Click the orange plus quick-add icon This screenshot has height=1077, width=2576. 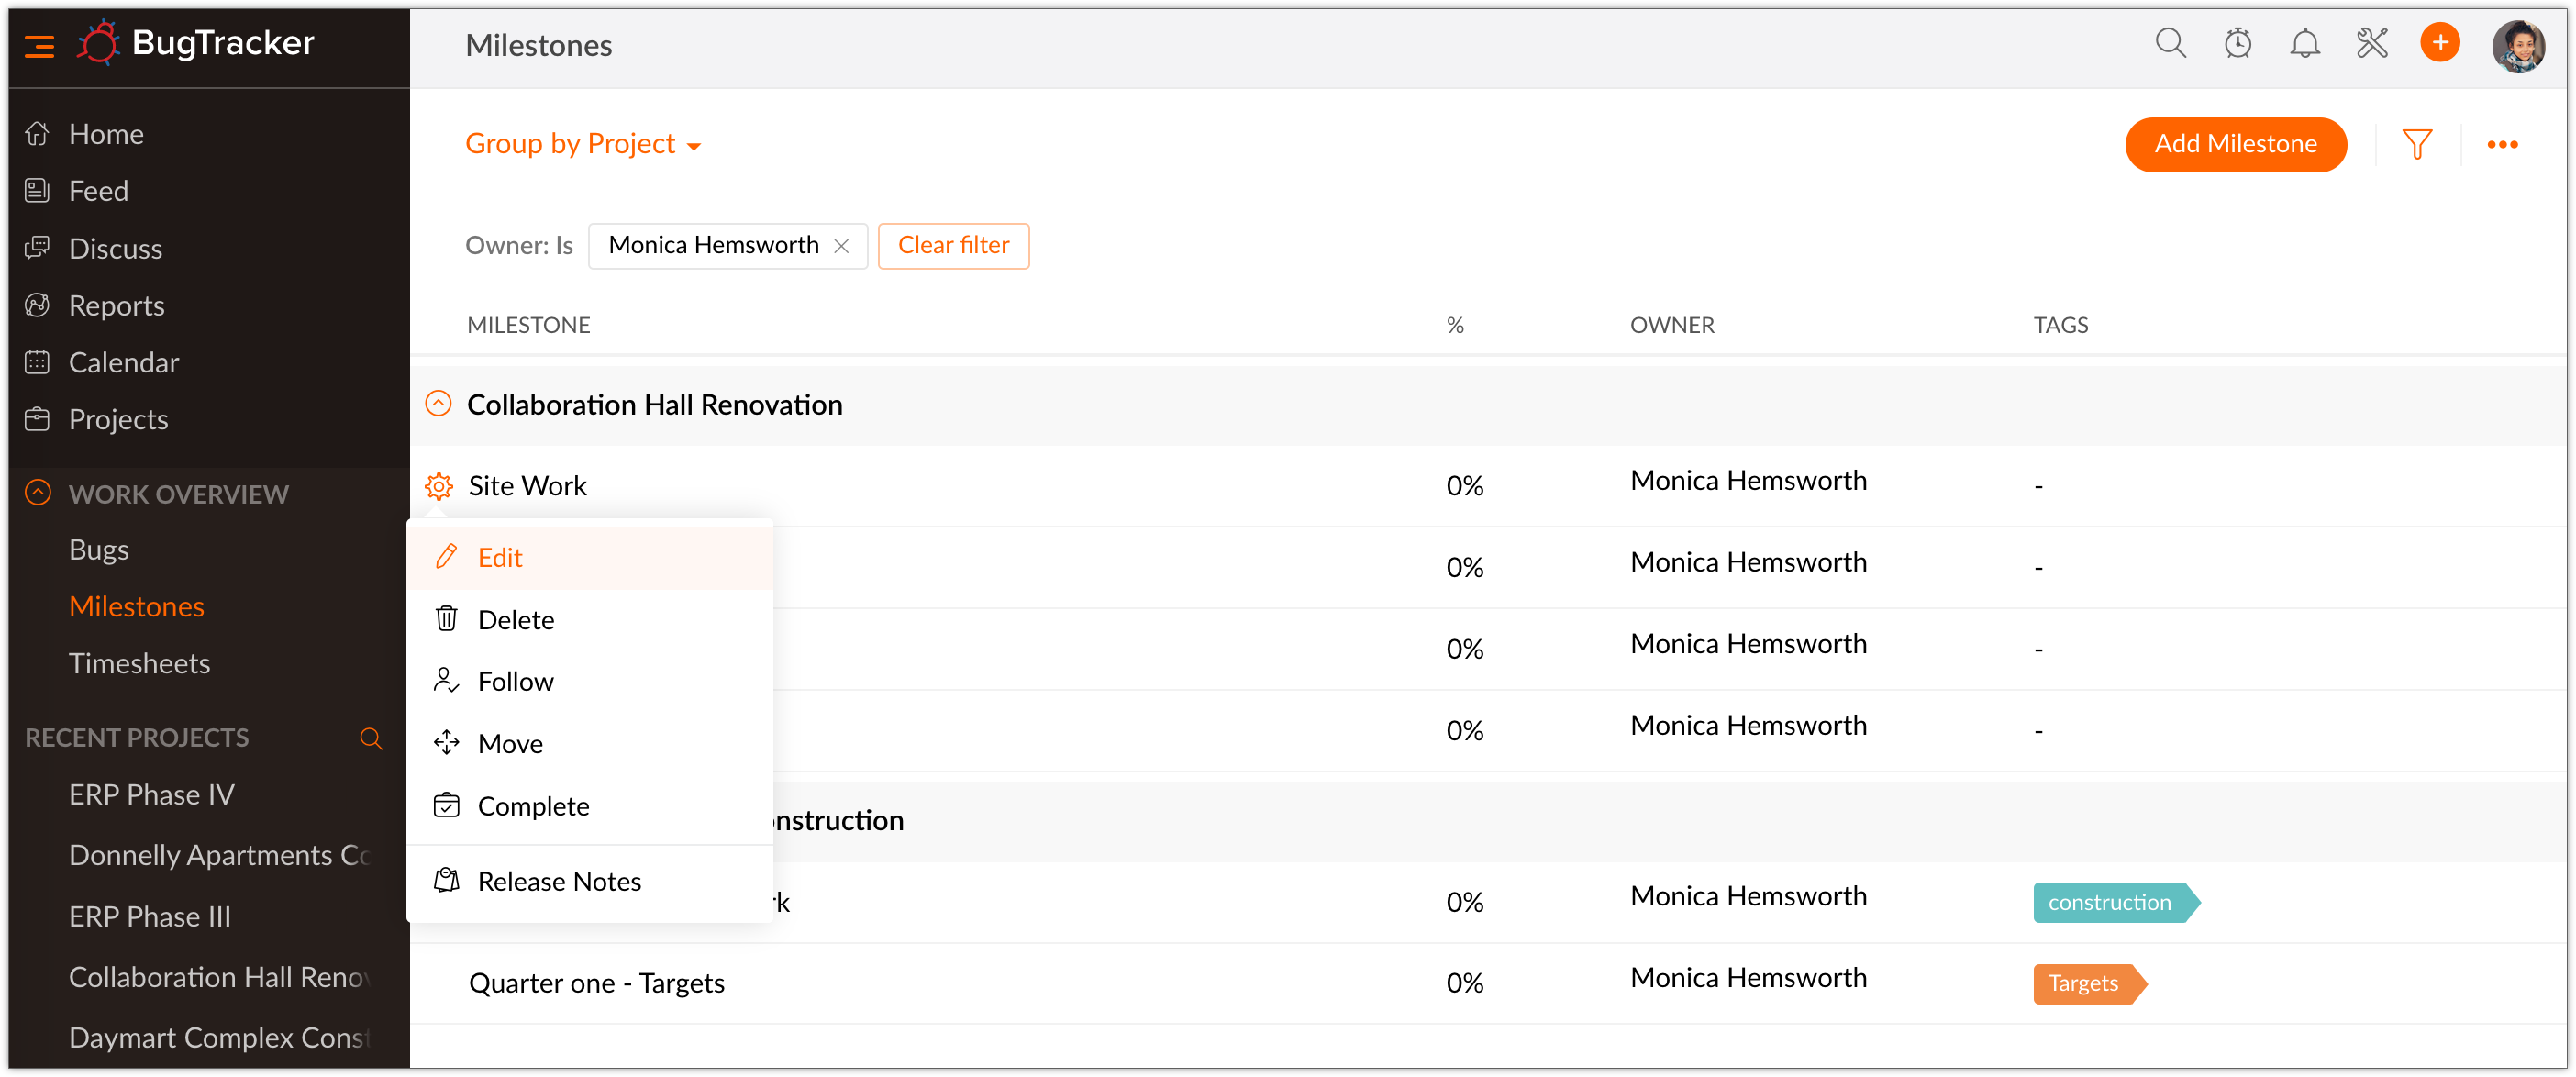pos(2439,43)
